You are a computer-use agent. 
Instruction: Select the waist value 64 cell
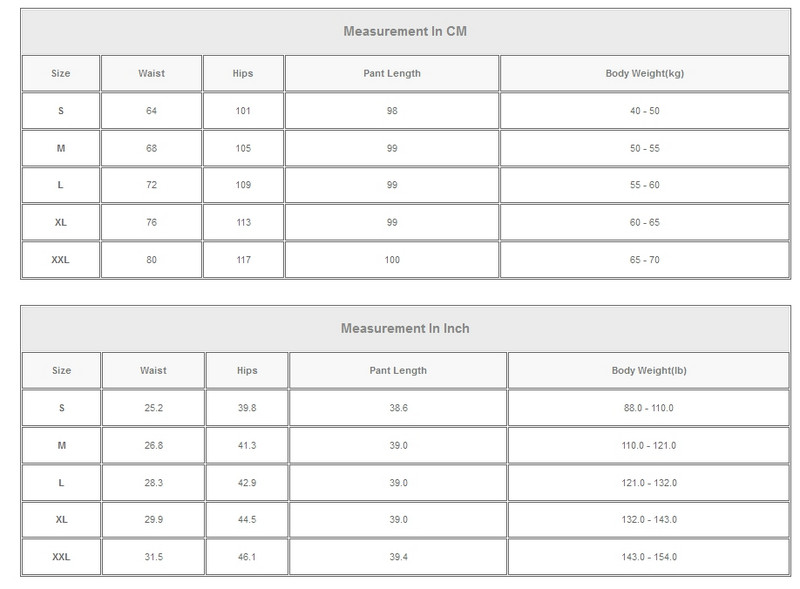point(151,111)
